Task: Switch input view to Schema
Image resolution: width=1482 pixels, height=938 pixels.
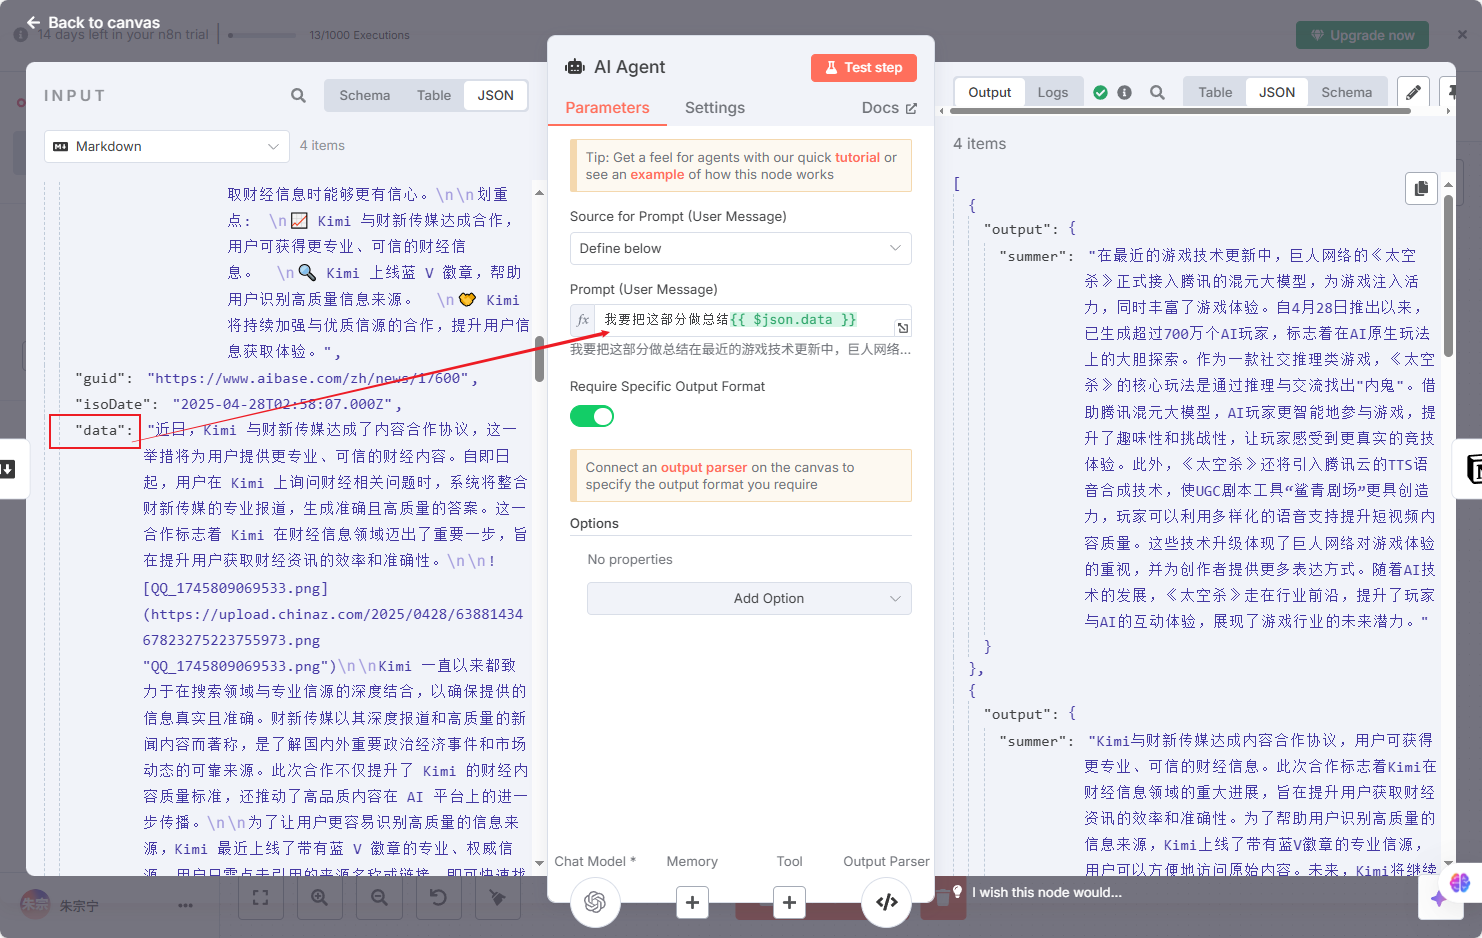Action: 364,96
